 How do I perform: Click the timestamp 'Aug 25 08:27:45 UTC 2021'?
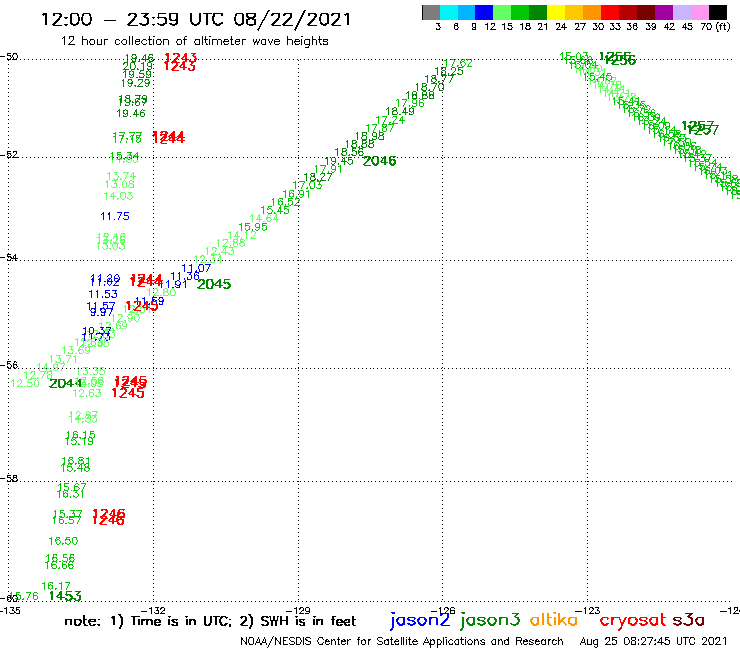(653, 642)
